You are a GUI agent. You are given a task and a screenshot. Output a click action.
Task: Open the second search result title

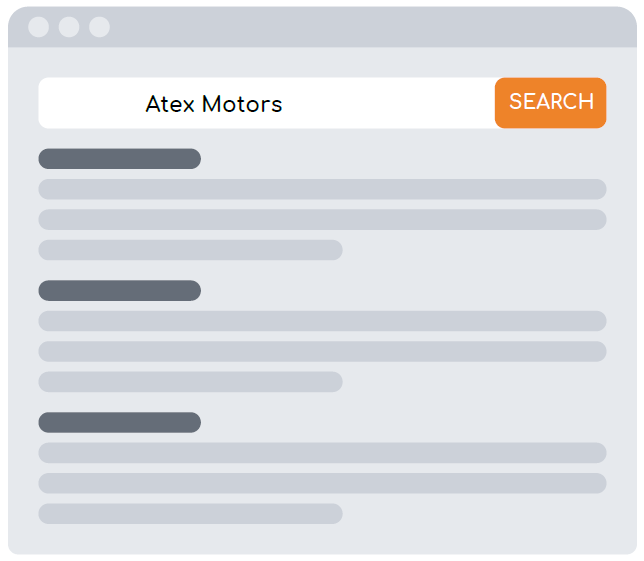pyautogui.click(x=119, y=291)
